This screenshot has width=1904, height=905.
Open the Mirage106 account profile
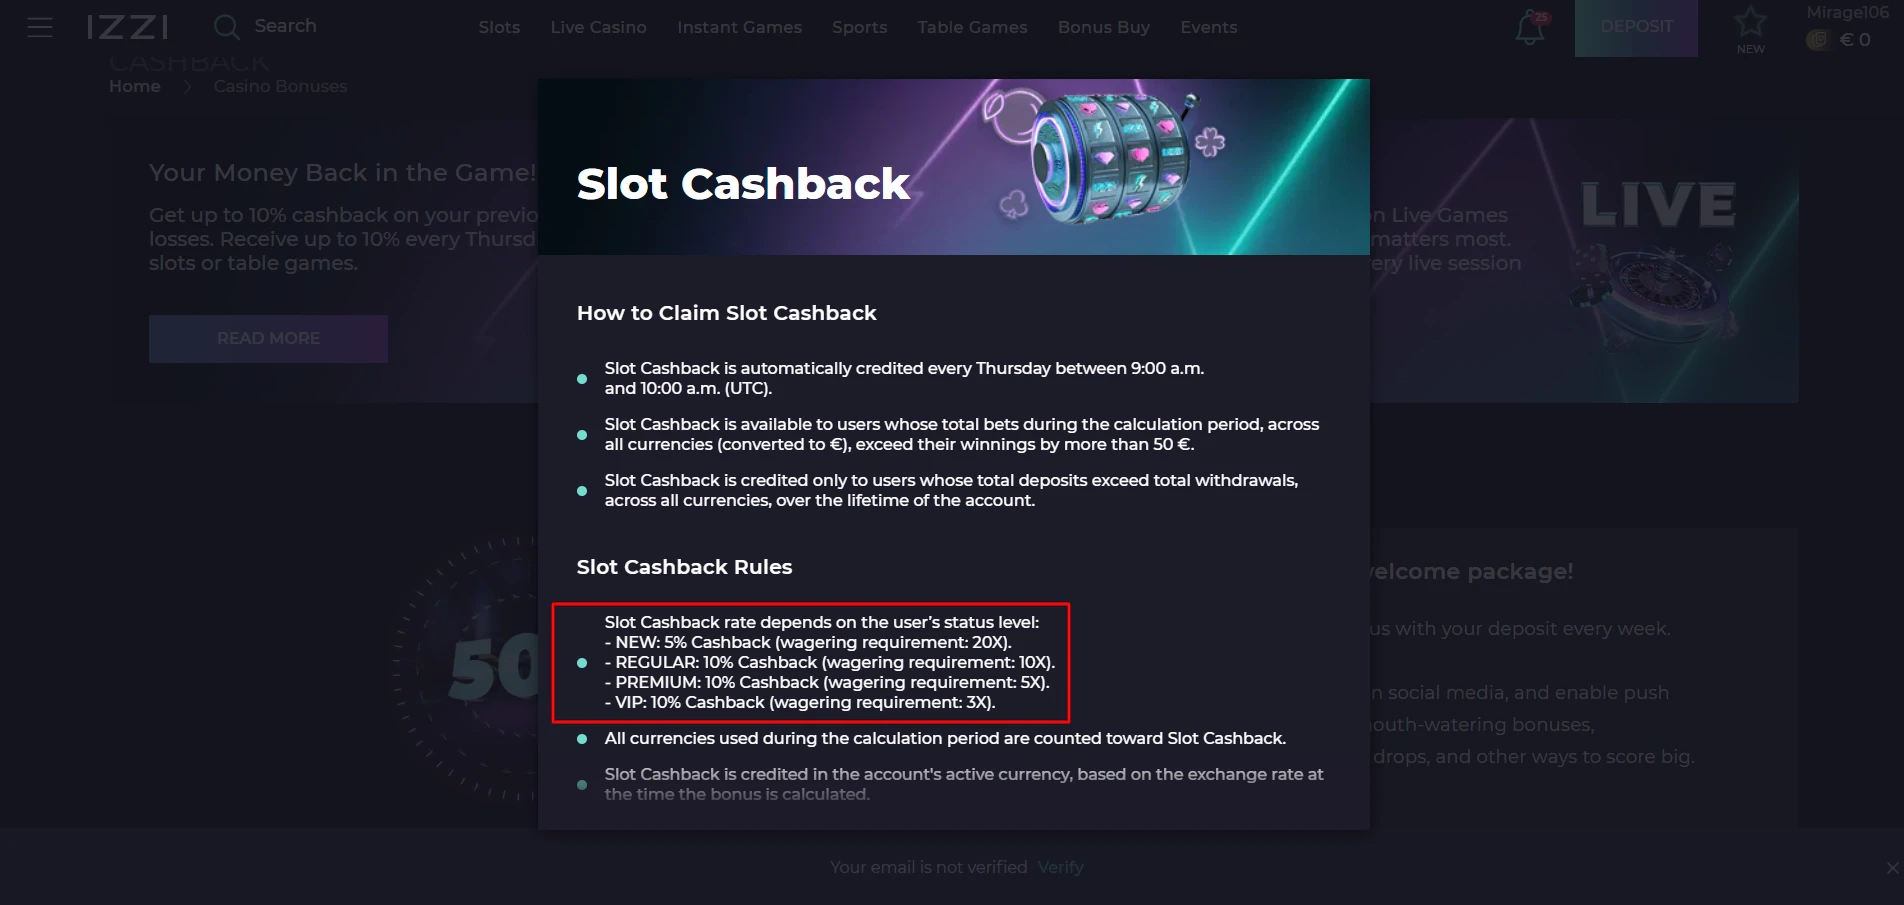pos(1847,13)
